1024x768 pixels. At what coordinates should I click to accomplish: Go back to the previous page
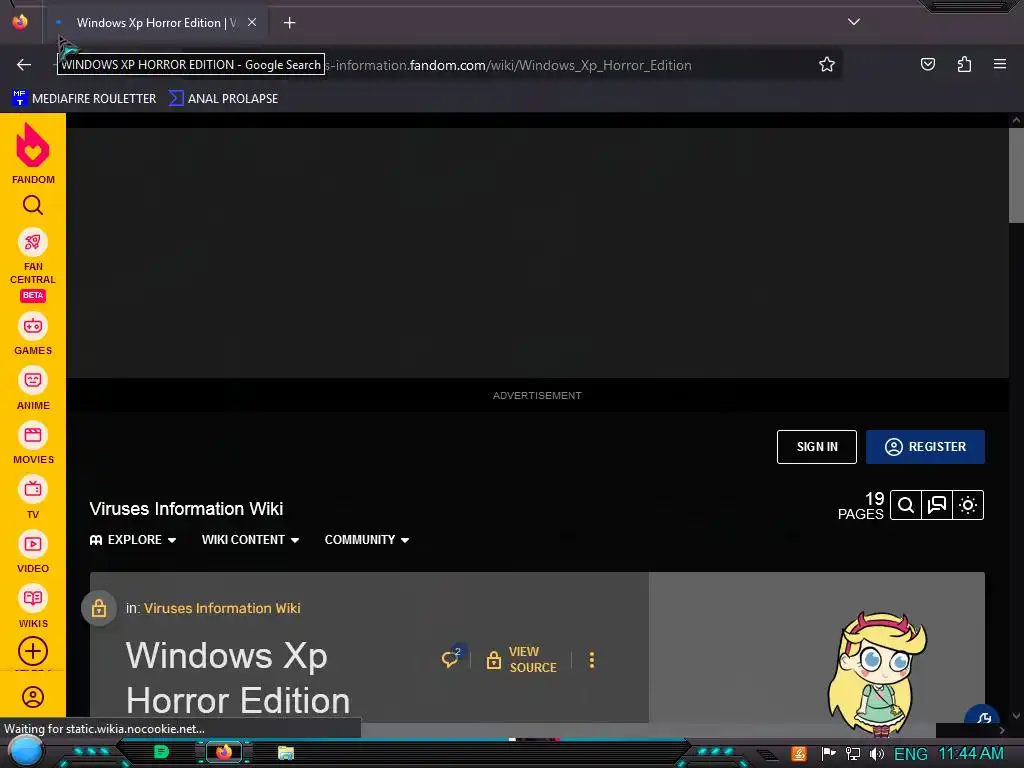(24, 64)
